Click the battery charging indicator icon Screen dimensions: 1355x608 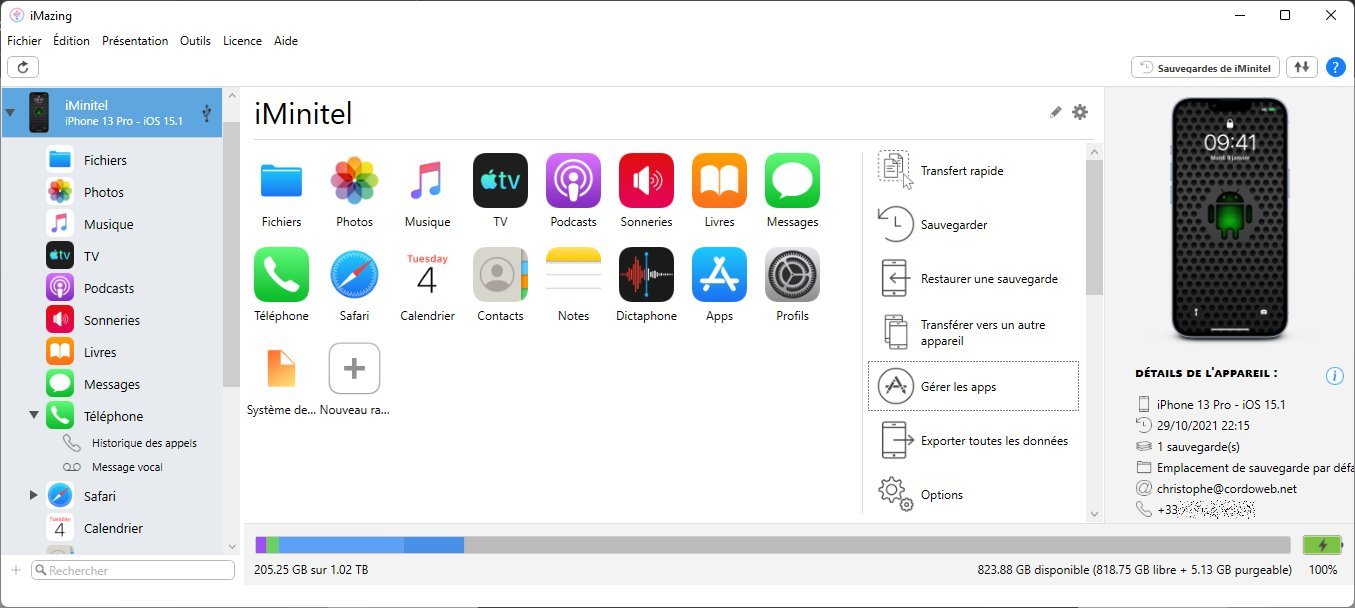[x=1322, y=545]
